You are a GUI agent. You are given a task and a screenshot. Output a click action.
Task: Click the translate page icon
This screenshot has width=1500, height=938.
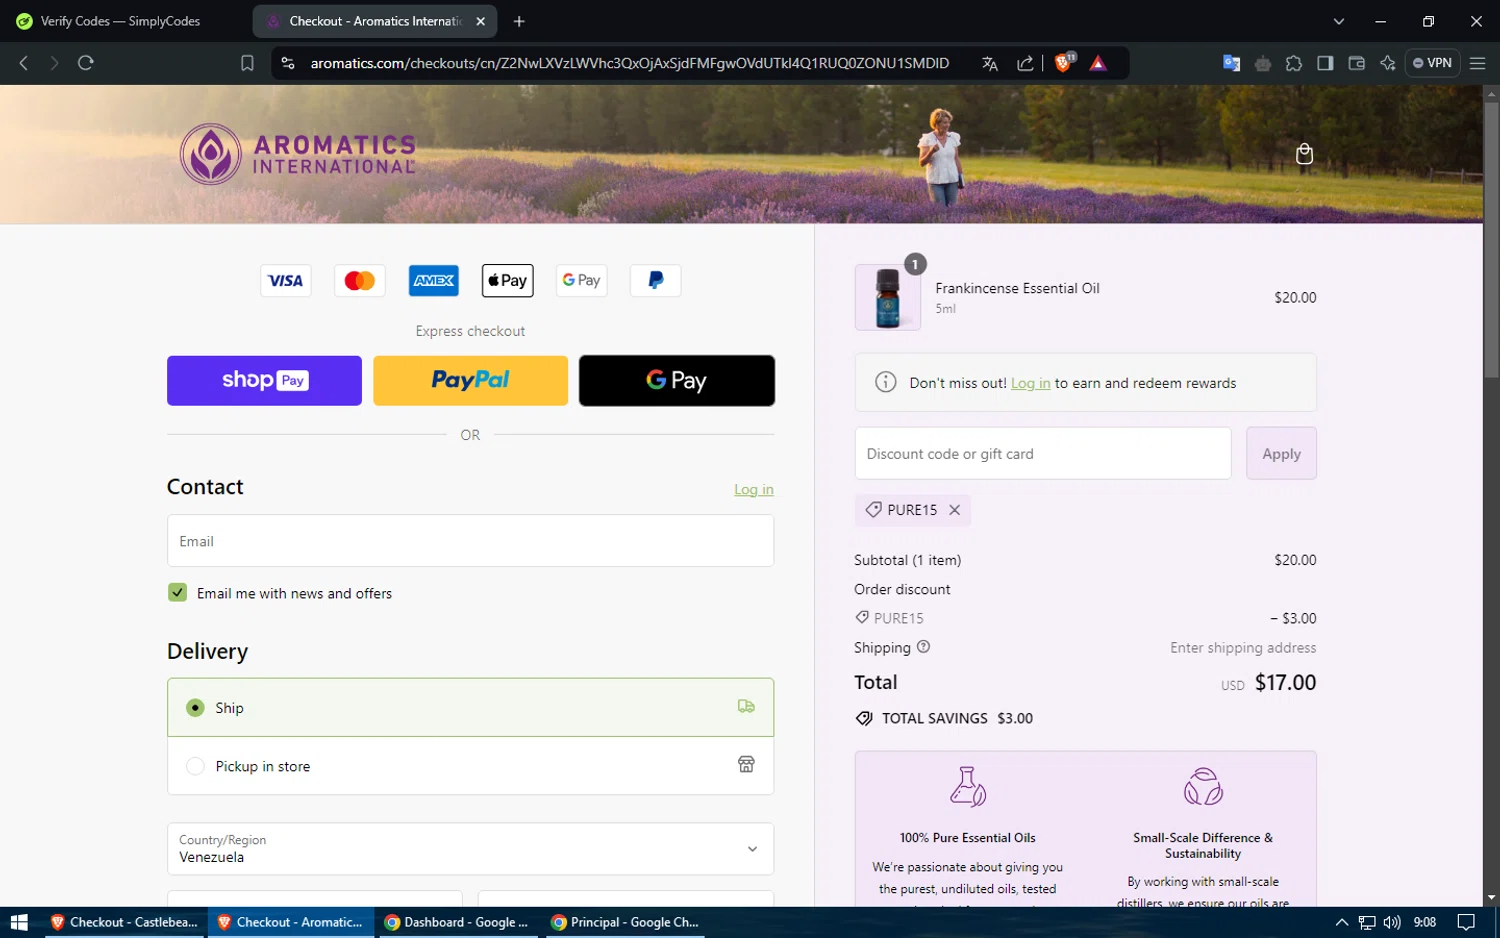click(x=990, y=63)
